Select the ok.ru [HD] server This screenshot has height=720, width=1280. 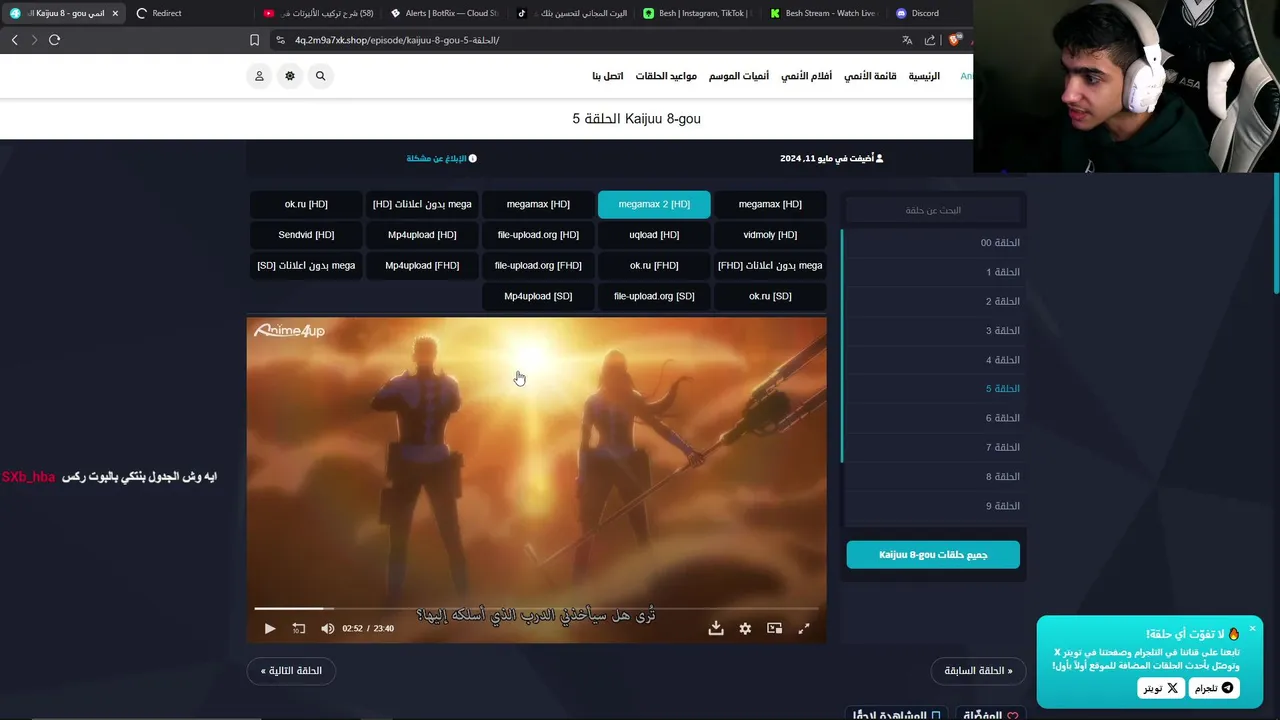pos(306,204)
